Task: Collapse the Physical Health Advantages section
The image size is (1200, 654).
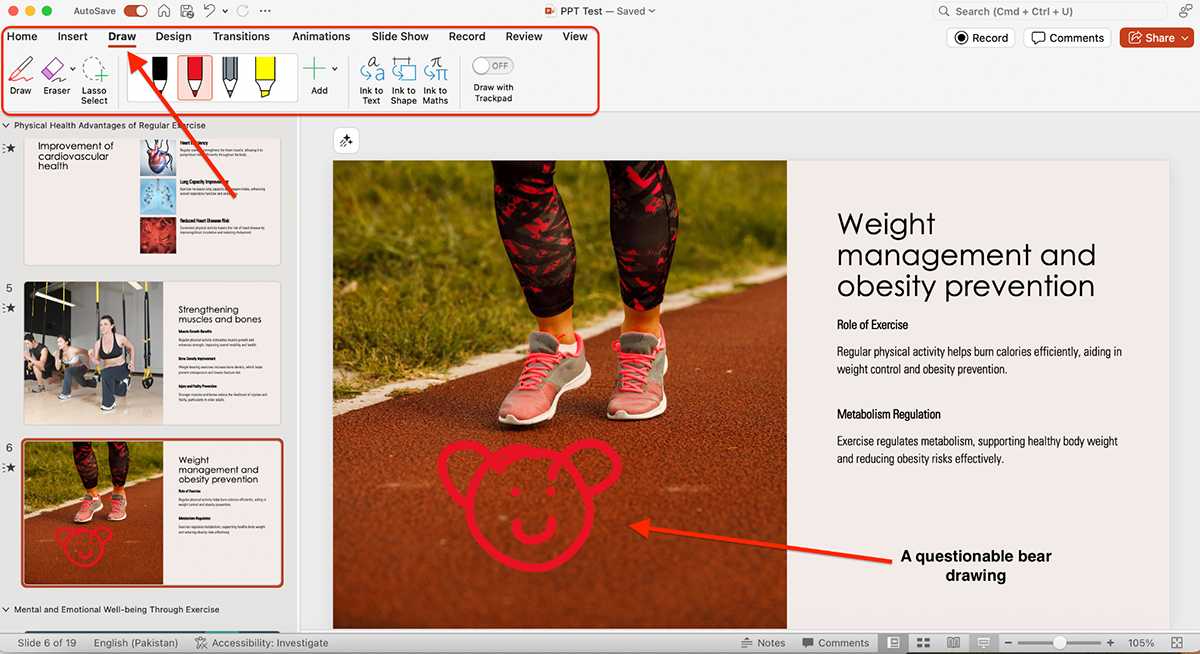Action: coord(7,126)
